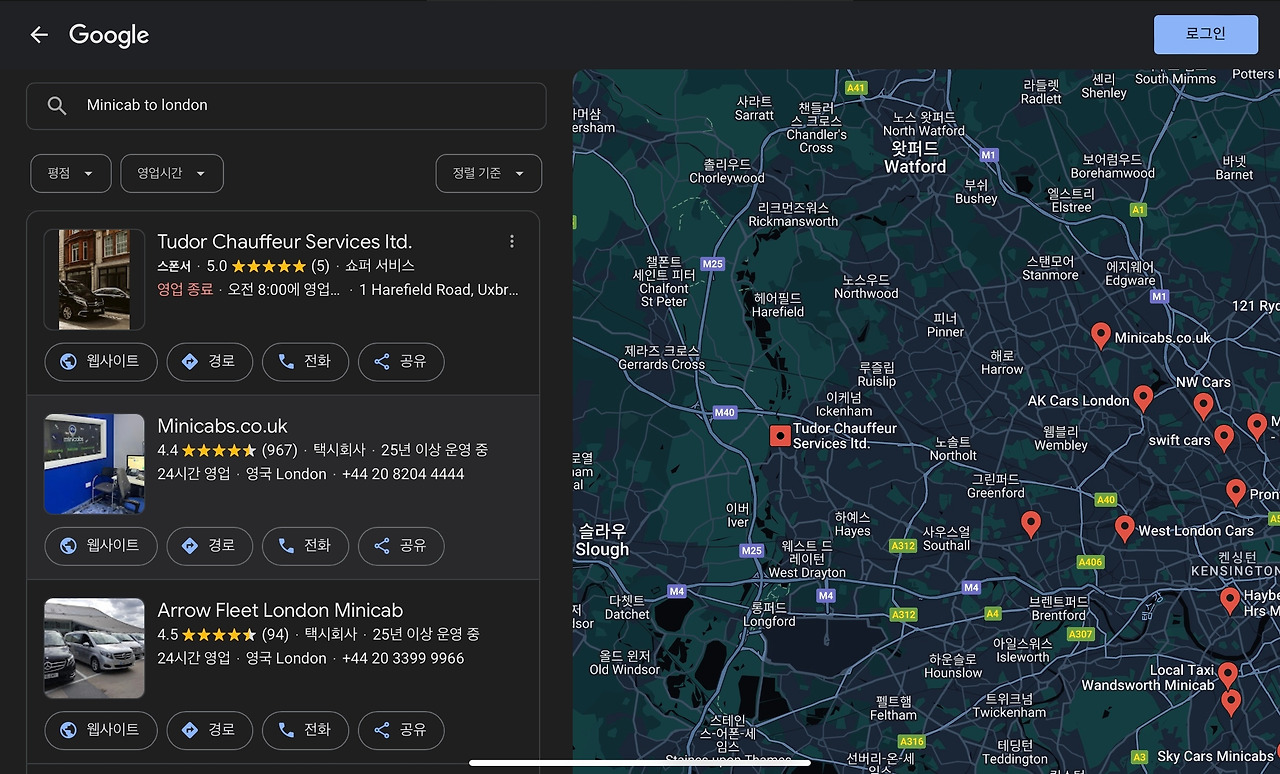Viewport: 1280px width, 774px height.
Task: Click the 스폰서 sponsored label
Action: (x=174, y=266)
